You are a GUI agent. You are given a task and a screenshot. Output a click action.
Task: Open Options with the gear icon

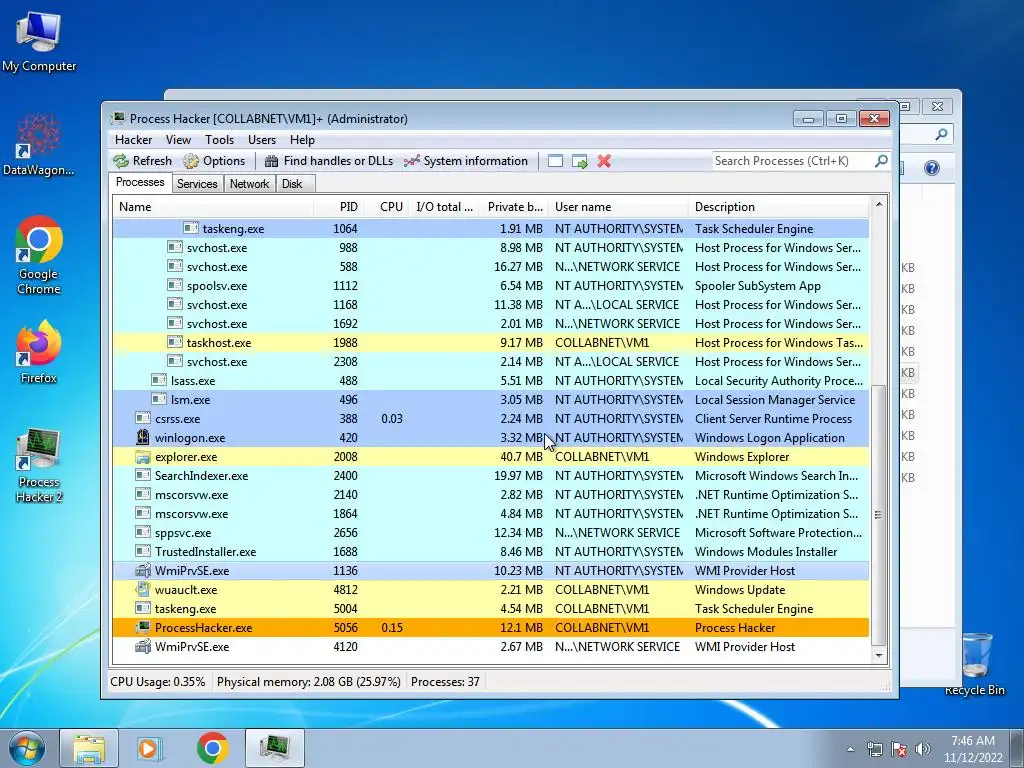(x=191, y=161)
